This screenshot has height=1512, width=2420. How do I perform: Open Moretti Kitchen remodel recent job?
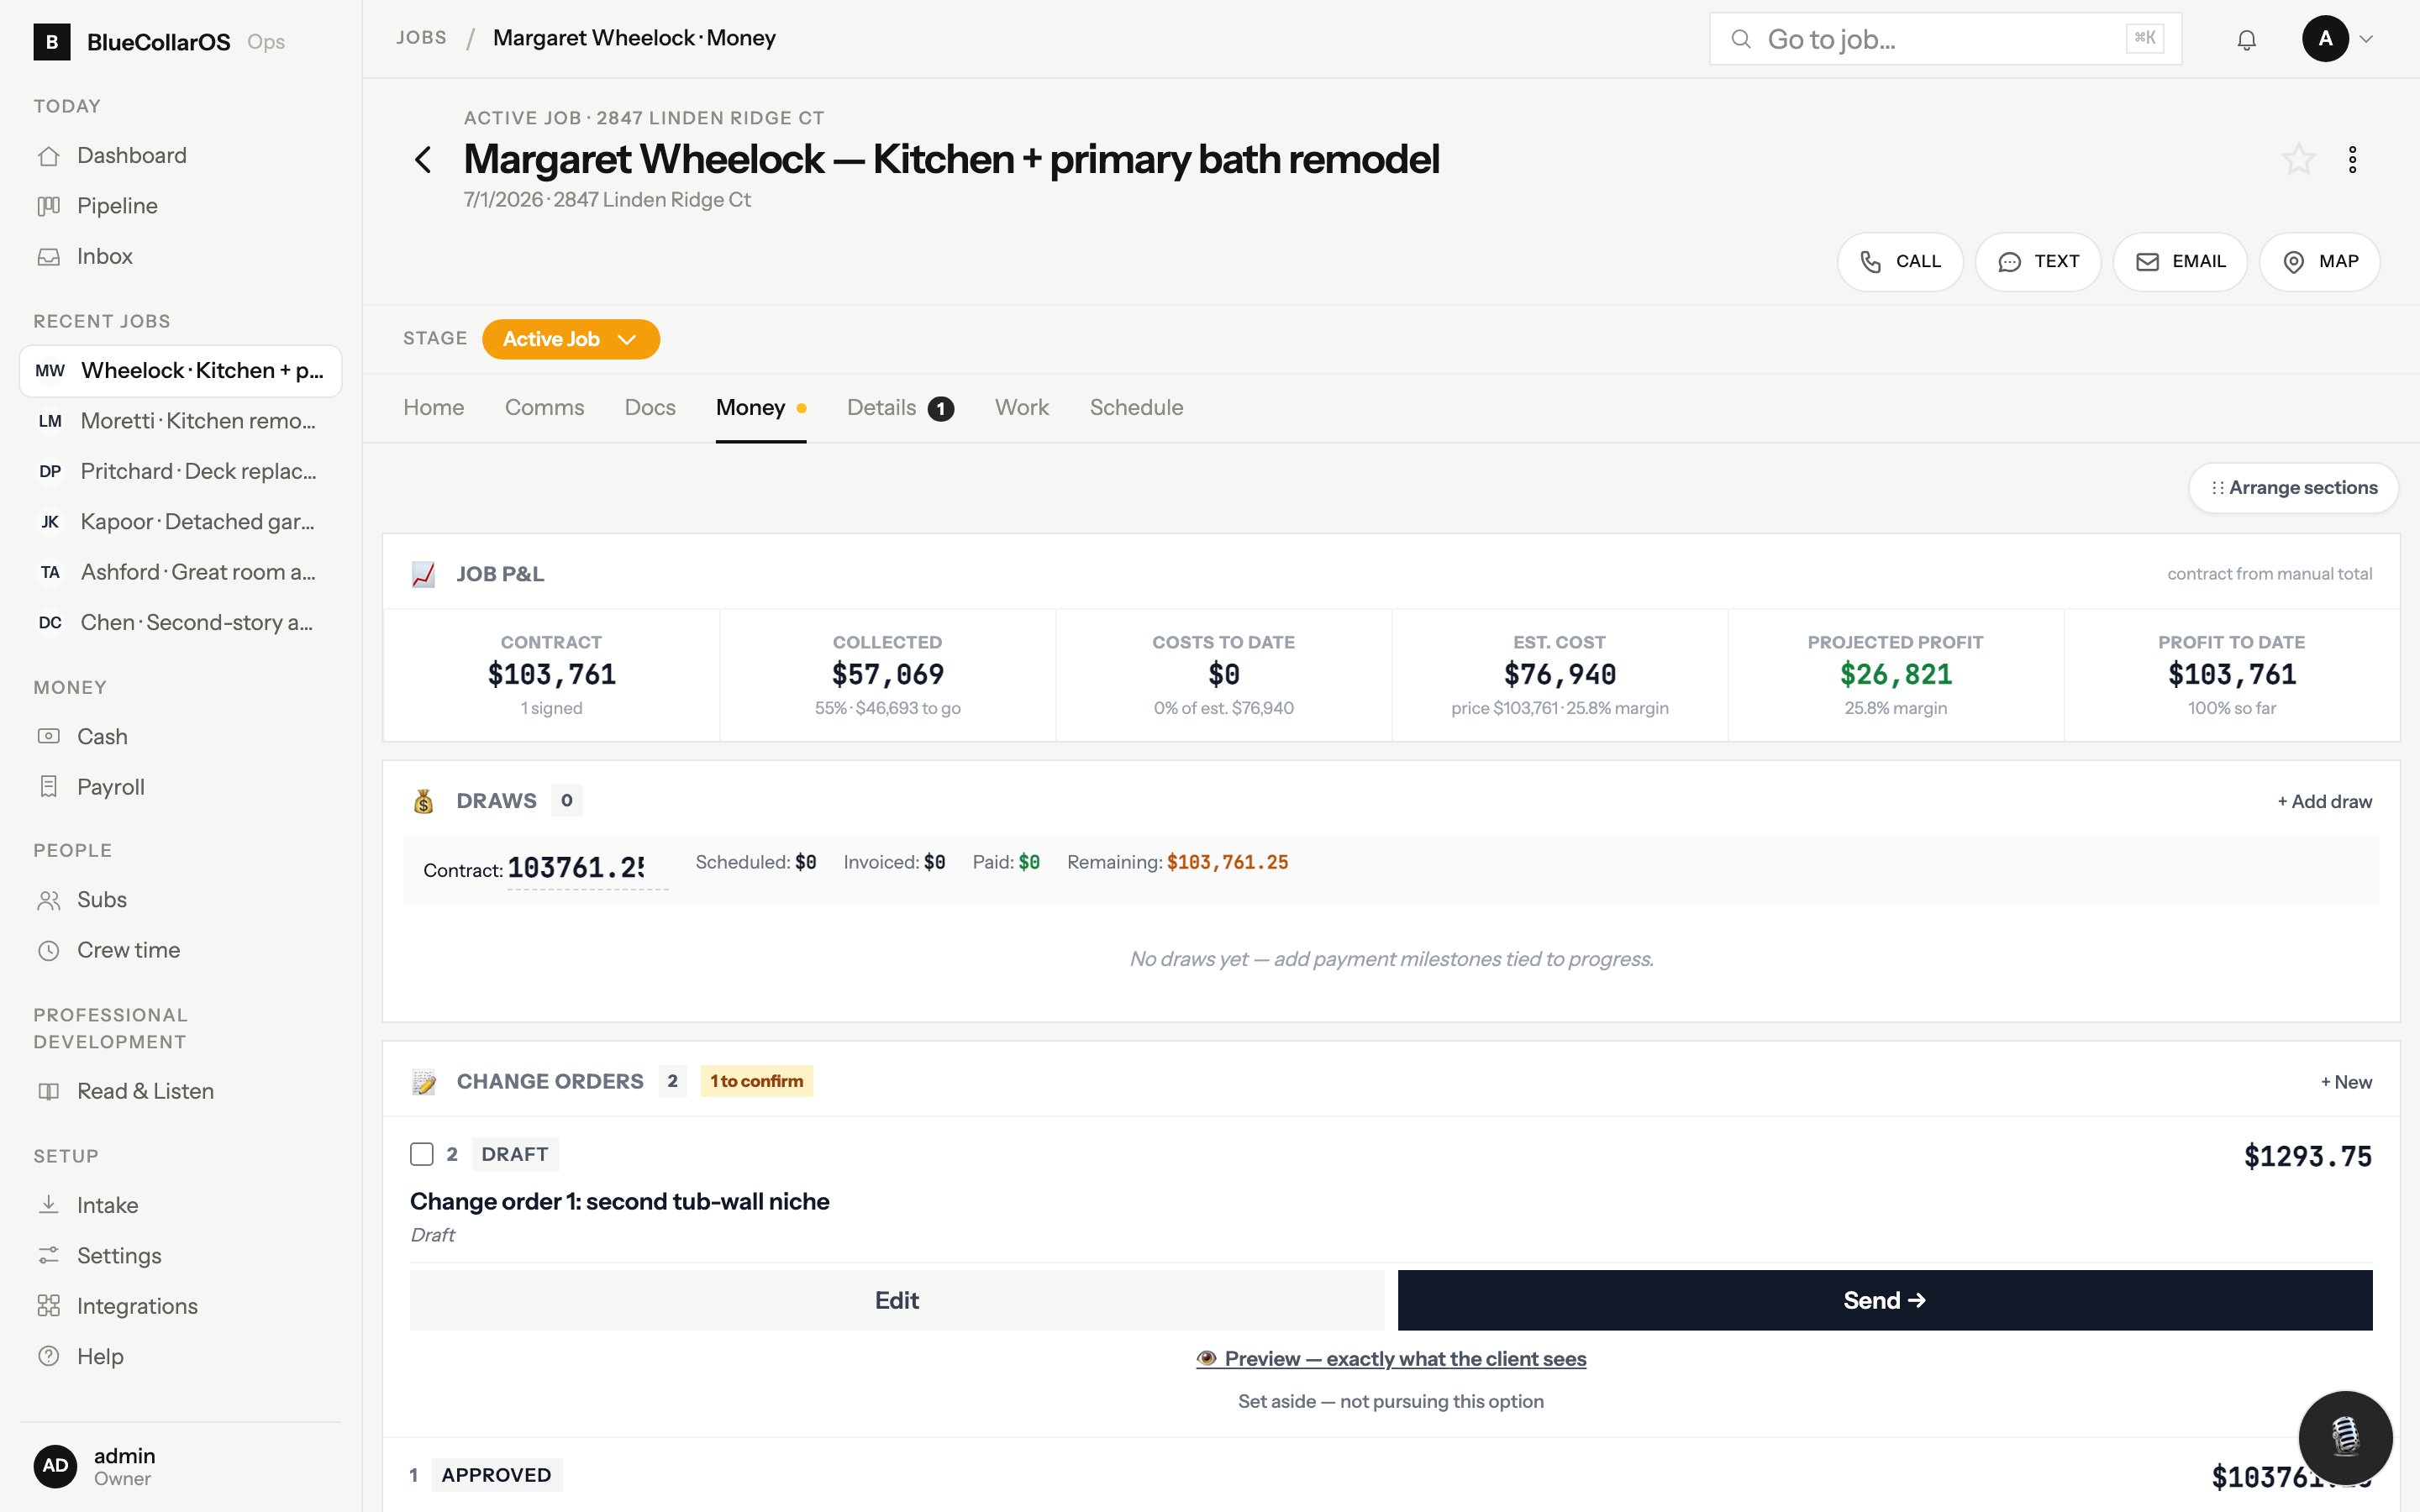(180, 421)
